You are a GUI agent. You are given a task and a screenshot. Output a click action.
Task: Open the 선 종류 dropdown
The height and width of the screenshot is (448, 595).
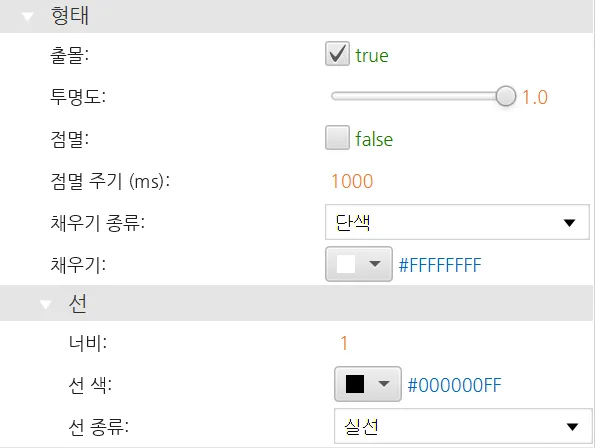coord(463,426)
